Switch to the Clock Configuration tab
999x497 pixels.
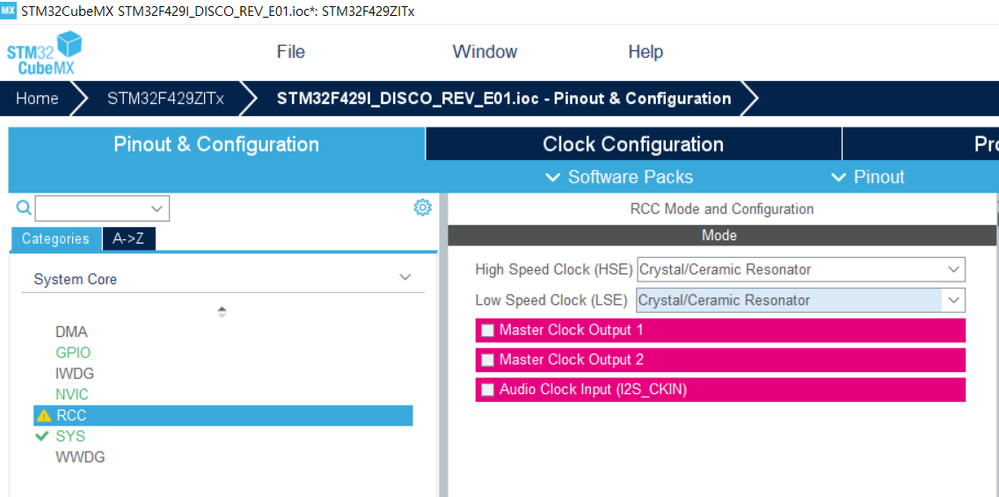633,144
